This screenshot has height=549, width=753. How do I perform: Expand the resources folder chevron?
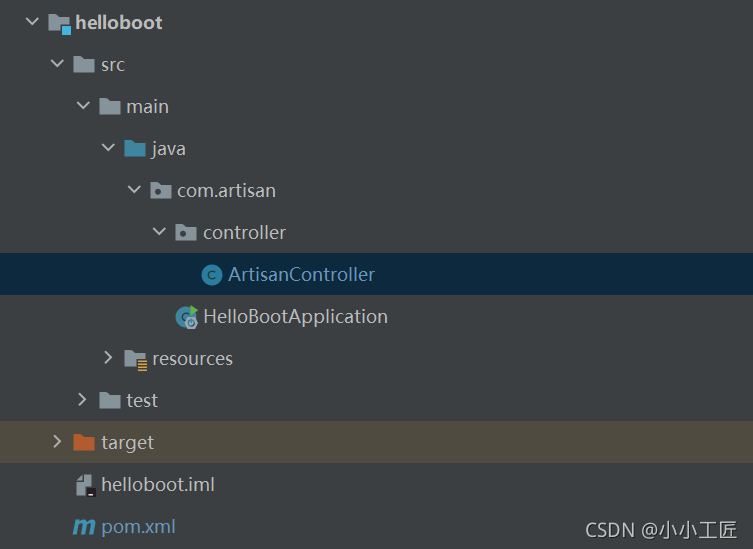108,357
